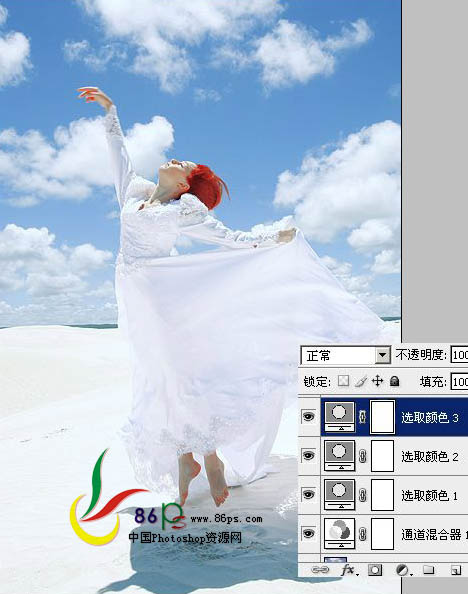Click the new adjustment layer half-circle icon
The width and height of the screenshot is (468, 594).
[x=402, y=569]
